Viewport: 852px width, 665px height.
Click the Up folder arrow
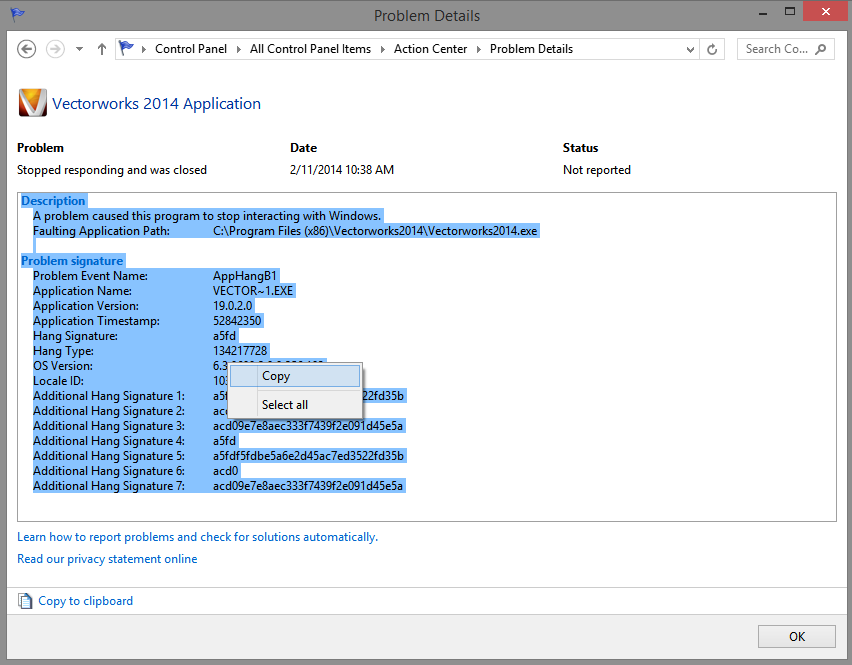tap(101, 49)
